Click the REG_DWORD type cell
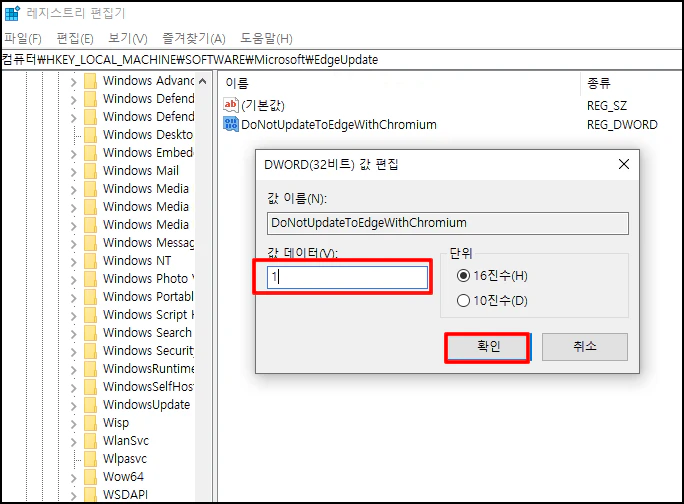Image resolution: width=684 pixels, height=504 pixels. pos(622,125)
